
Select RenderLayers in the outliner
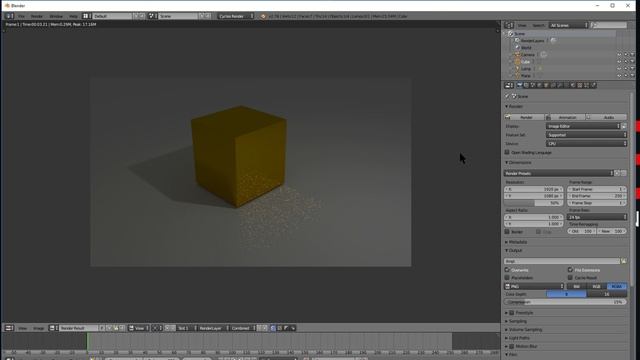[532, 40]
